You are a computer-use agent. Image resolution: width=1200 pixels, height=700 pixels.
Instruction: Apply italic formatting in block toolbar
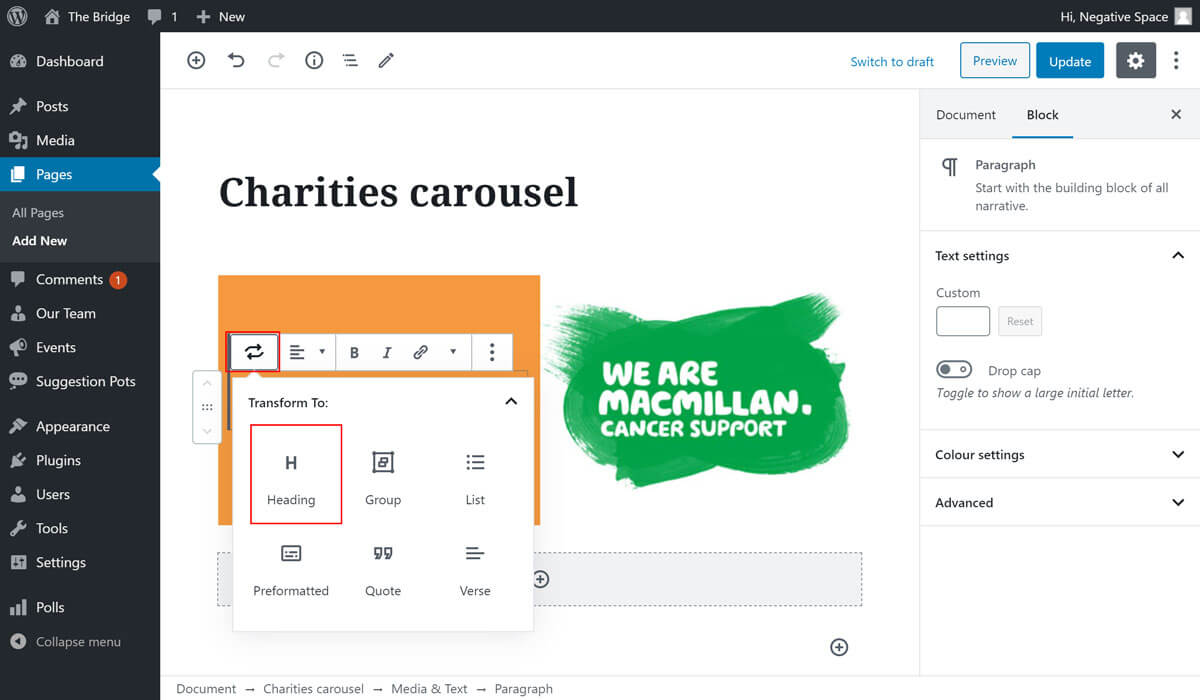pyautogui.click(x=387, y=352)
